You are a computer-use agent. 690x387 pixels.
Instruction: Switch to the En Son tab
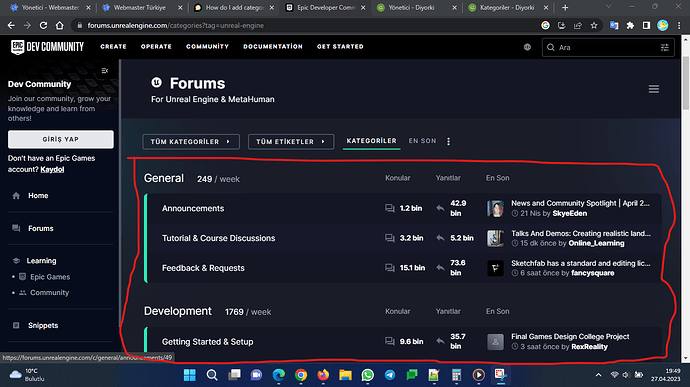point(422,141)
